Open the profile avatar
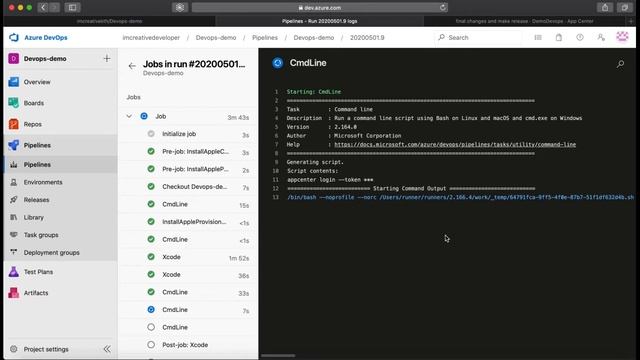Screen dimensions: 640x360 click(622, 37)
